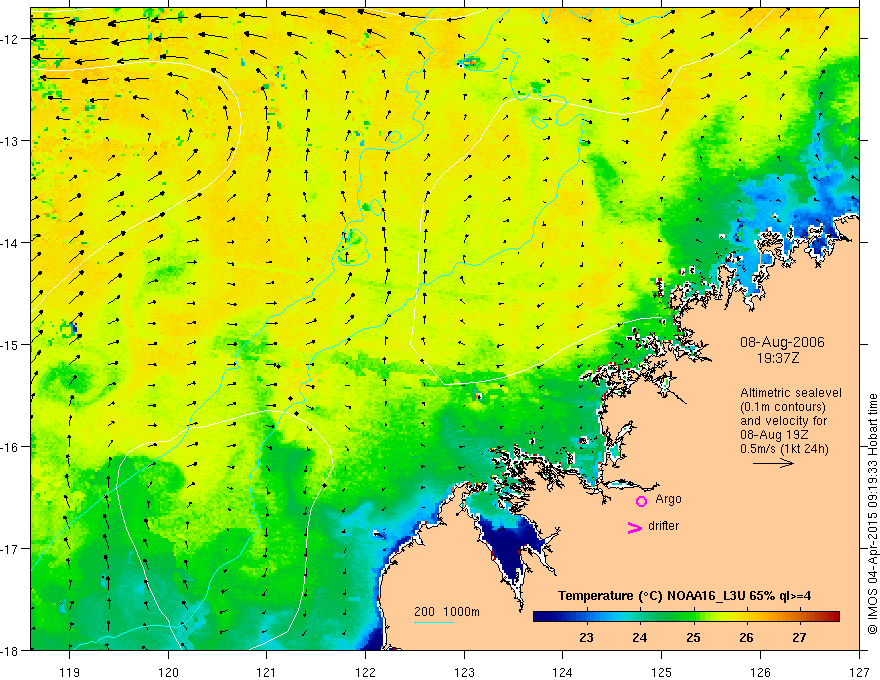This screenshot has height=680, width=880.
Task: Click the magenta Argo circle marker
Action: tap(641, 501)
